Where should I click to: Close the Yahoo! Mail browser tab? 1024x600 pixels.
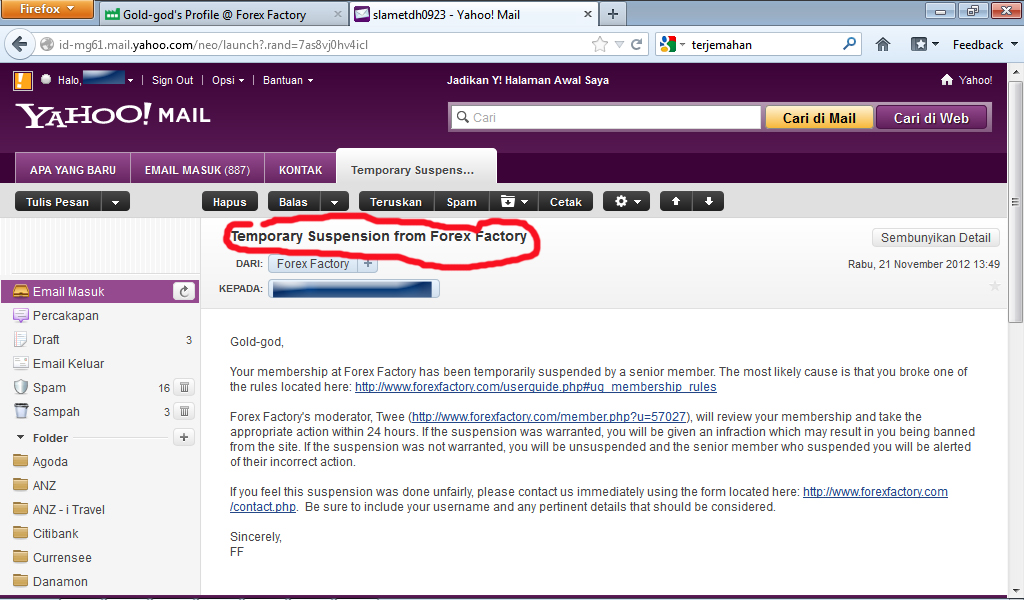click(x=587, y=14)
